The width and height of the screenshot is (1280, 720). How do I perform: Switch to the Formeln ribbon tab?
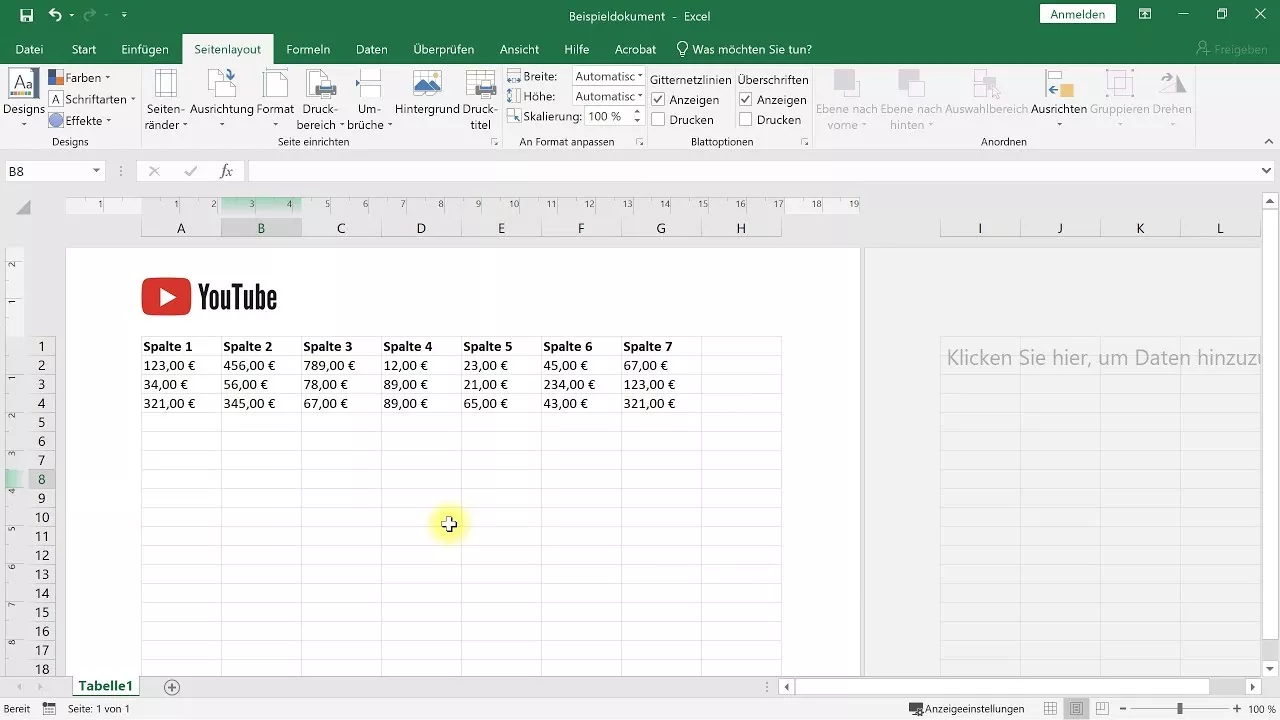[x=308, y=48]
